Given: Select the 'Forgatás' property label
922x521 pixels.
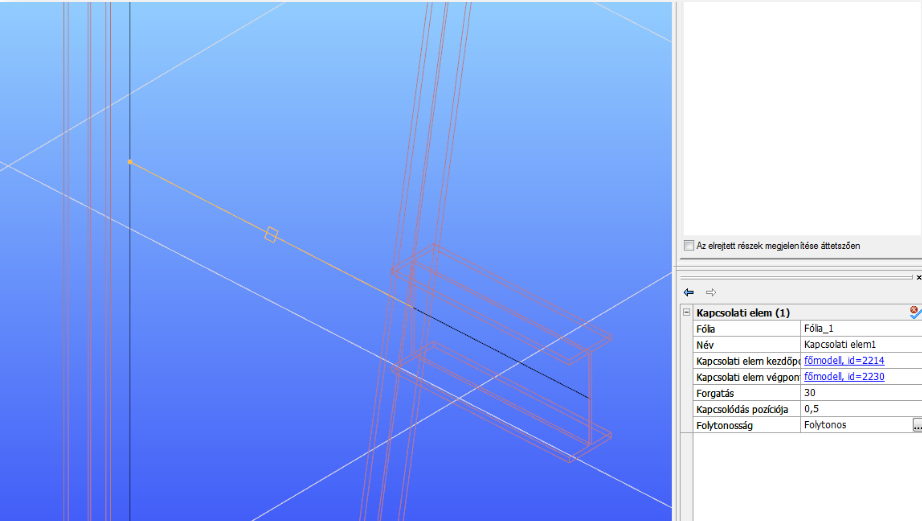Looking at the screenshot, I should point(715,393).
